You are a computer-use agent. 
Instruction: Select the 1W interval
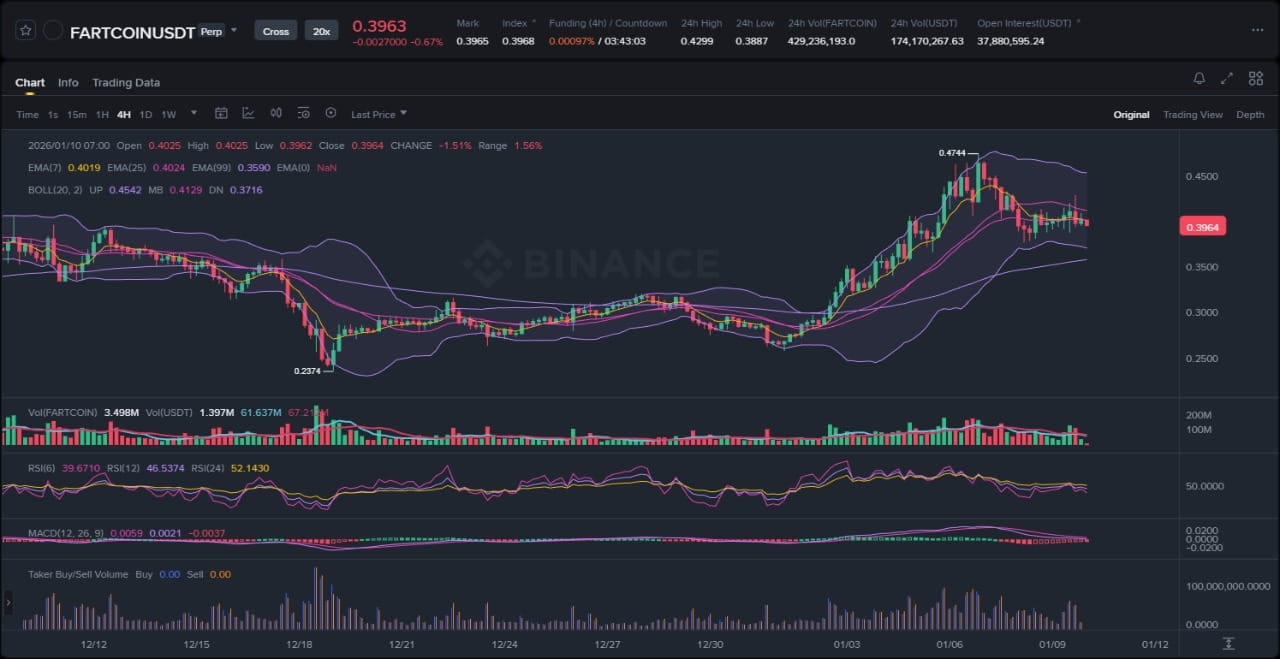(x=168, y=114)
